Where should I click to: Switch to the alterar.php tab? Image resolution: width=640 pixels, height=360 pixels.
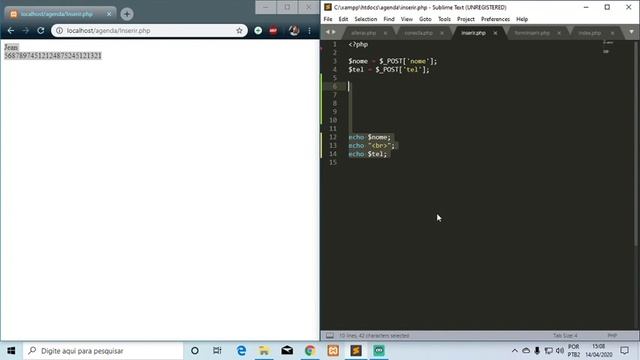[363, 33]
